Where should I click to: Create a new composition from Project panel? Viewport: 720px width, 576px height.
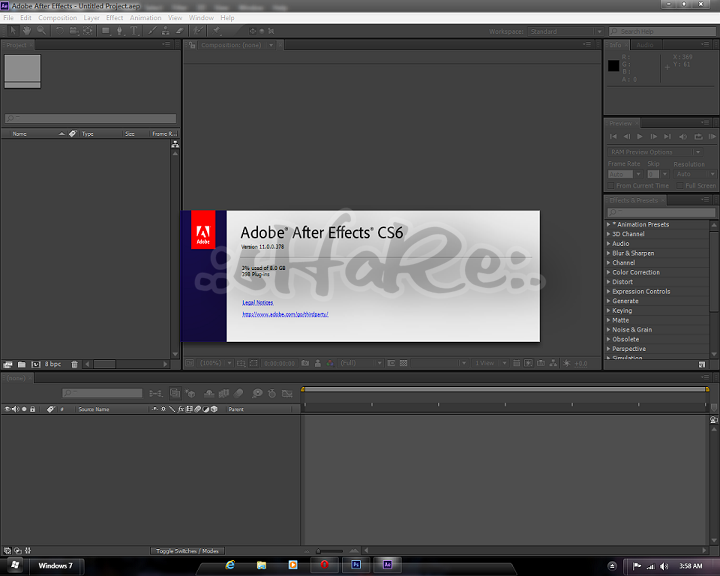click(36, 364)
